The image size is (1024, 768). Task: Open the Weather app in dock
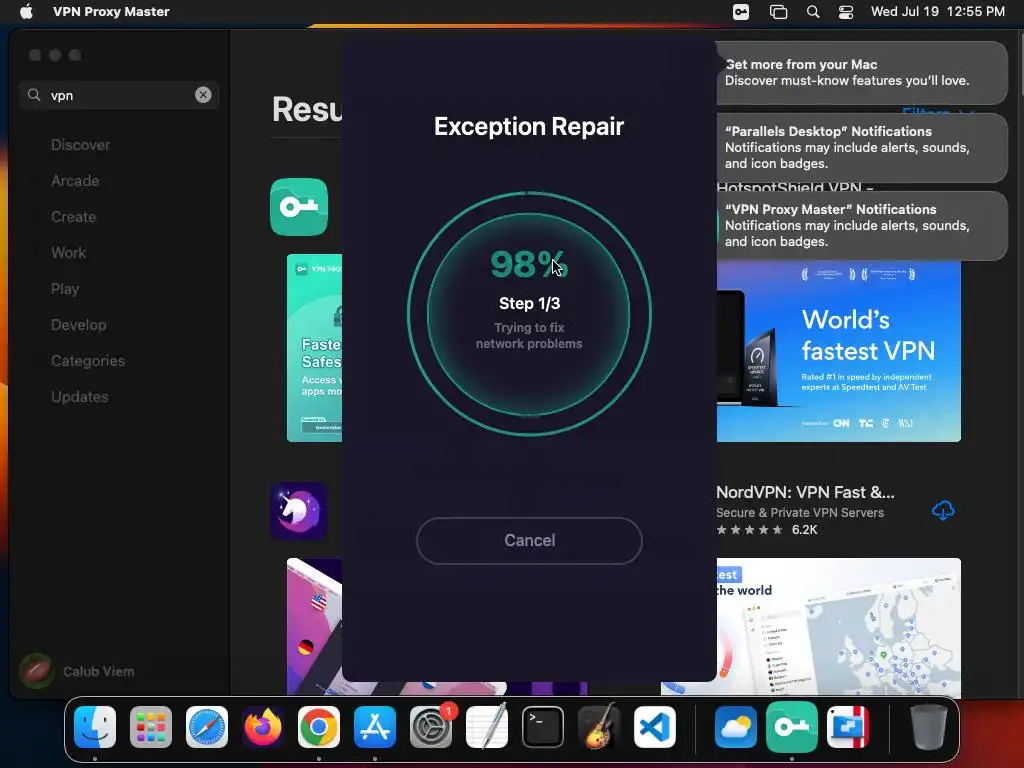(736, 727)
